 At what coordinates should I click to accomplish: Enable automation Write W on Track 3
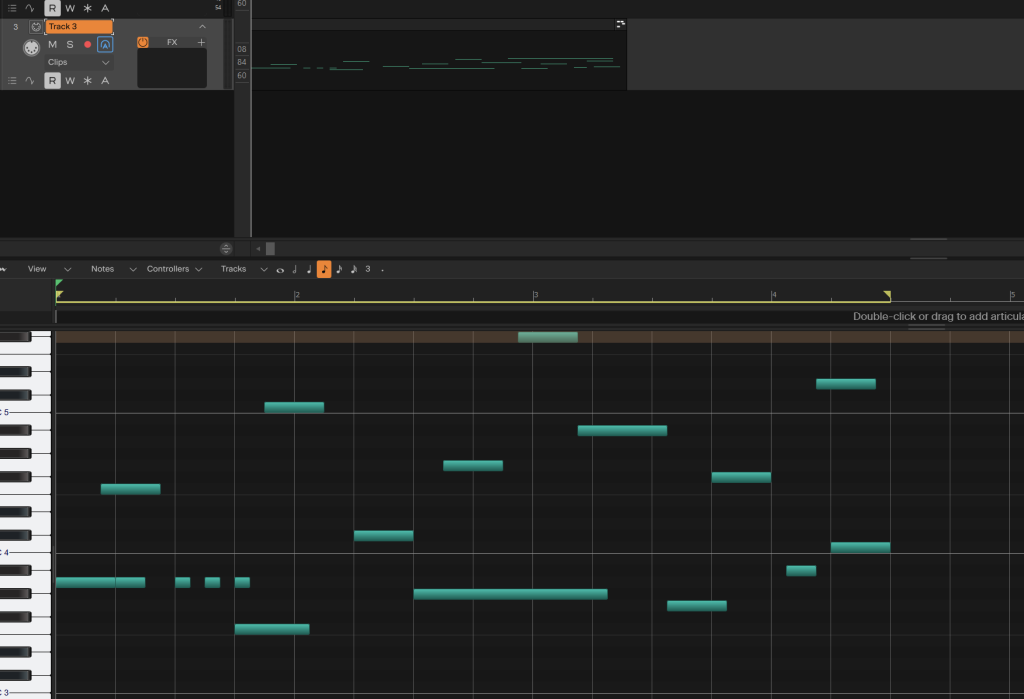pos(70,80)
